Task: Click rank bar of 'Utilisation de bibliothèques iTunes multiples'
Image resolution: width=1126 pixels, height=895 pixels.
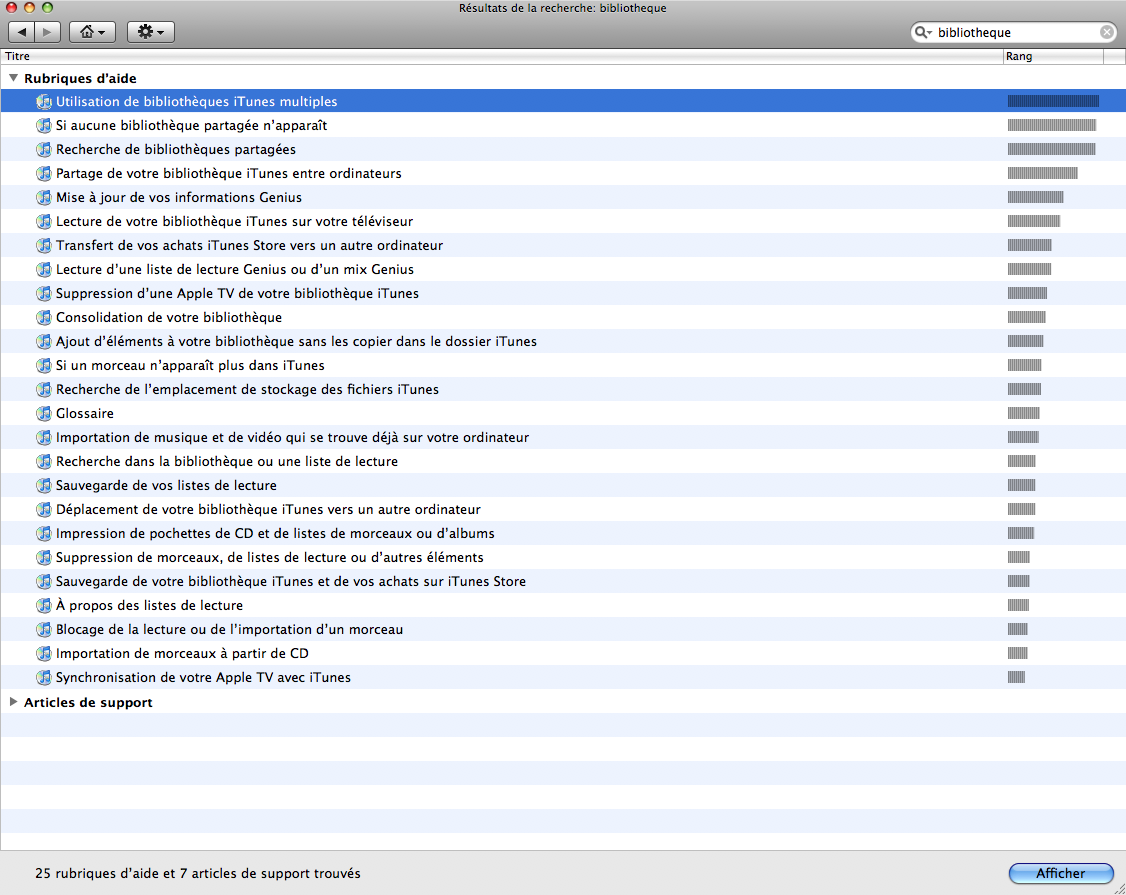Action: 1053,101
